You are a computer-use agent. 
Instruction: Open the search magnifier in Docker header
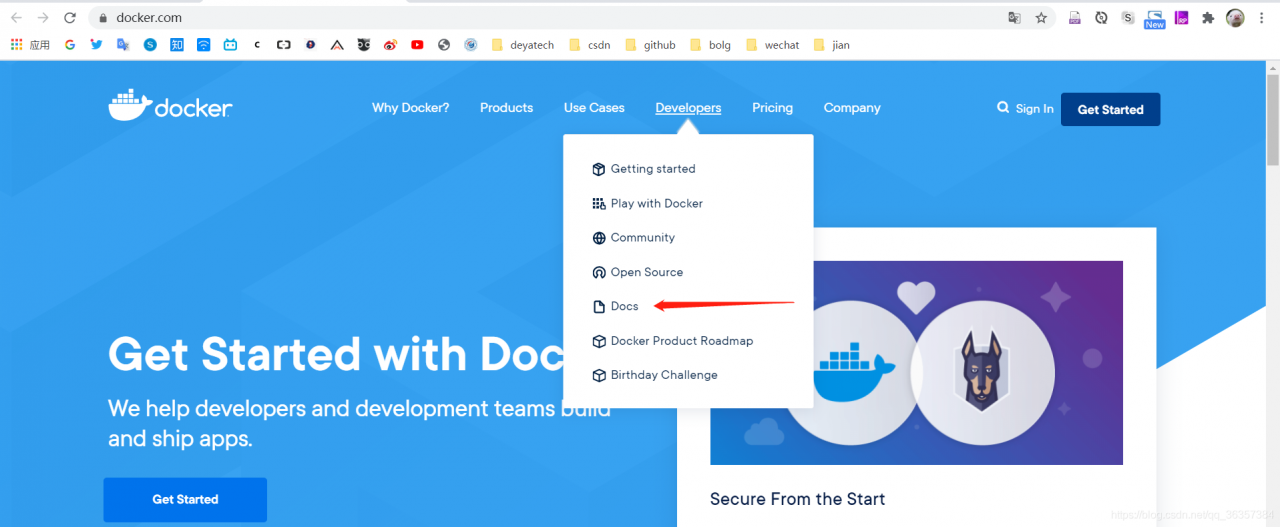[1003, 107]
